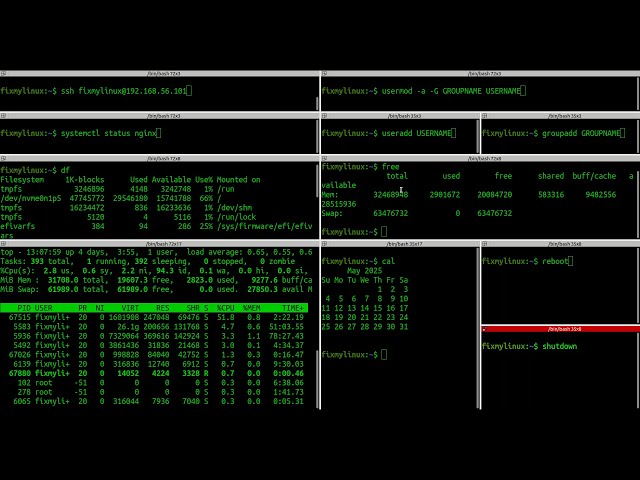This screenshot has width=640, height=480.
Task: Click the 'load average' text in top
Action: tap(211, 252)
